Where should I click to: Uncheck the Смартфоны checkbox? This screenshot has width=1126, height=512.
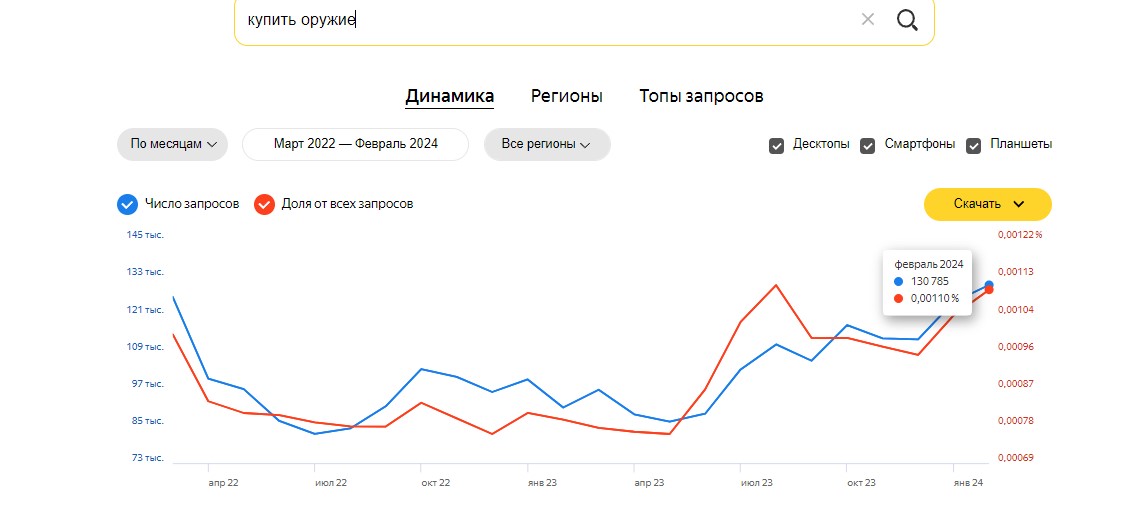[867, 146]
